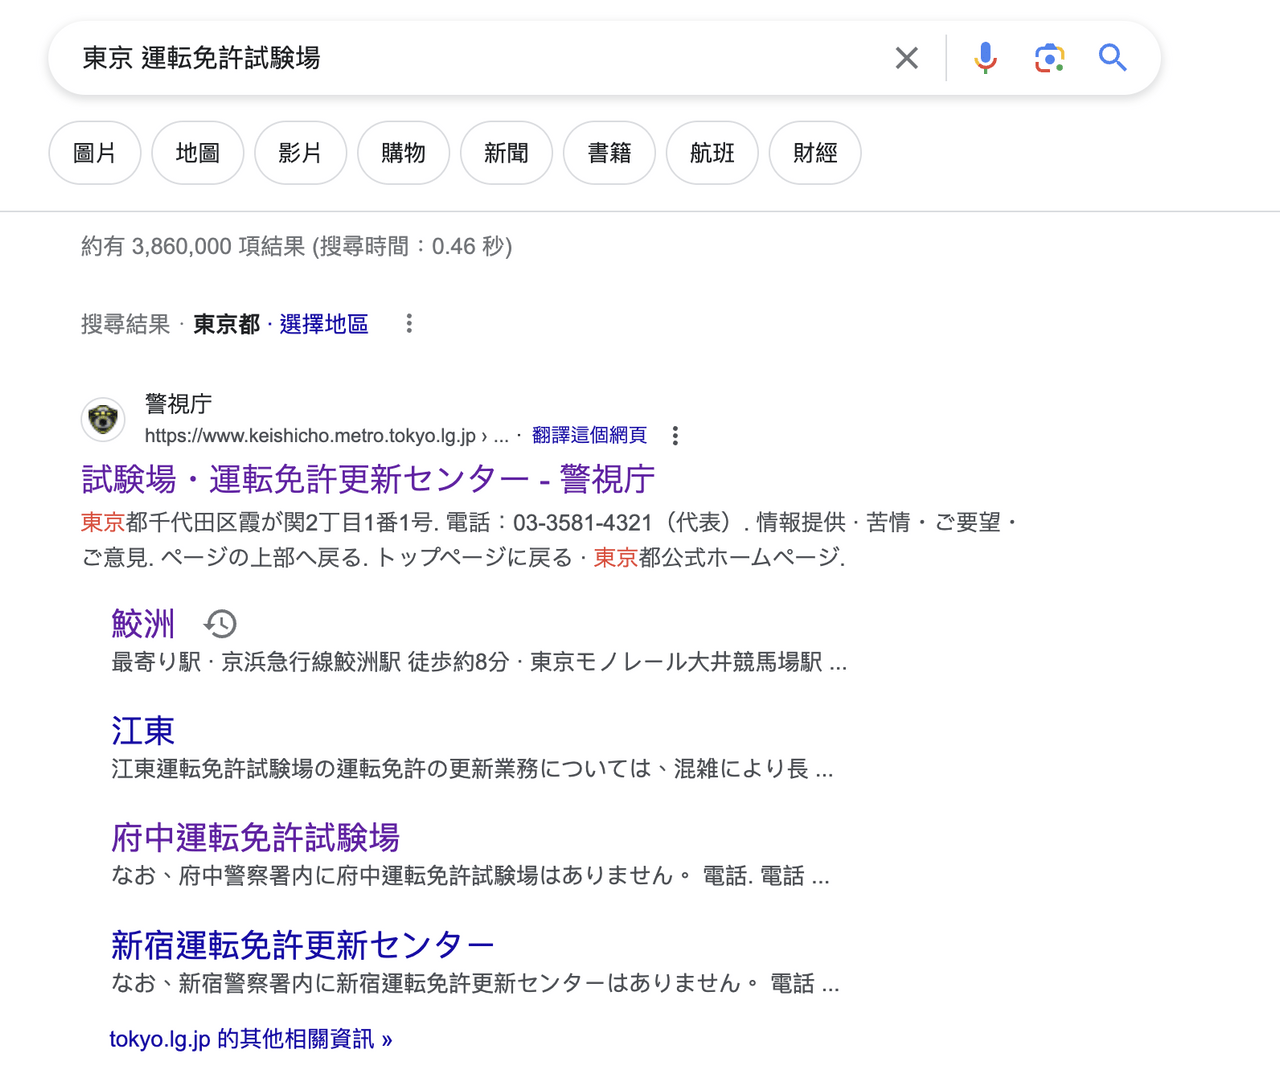Click the snippet starting 江東運転免許試験場の運転免許の更新業務
This screenshot has height=1082, width=1280.
(x=472, y=769)
